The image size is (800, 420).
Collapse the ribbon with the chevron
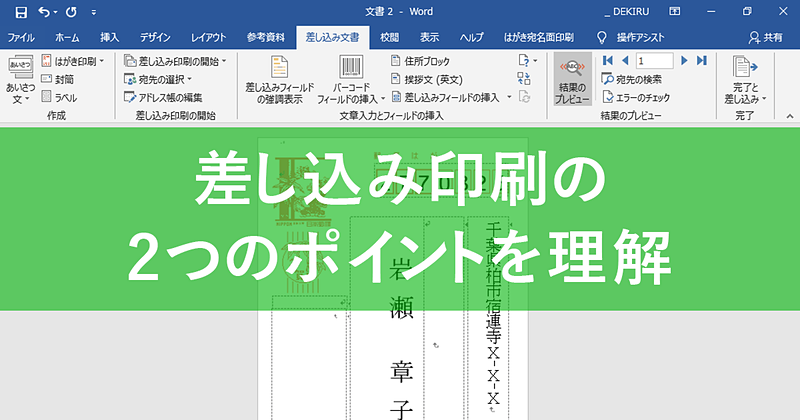click(x=790, y=116)
